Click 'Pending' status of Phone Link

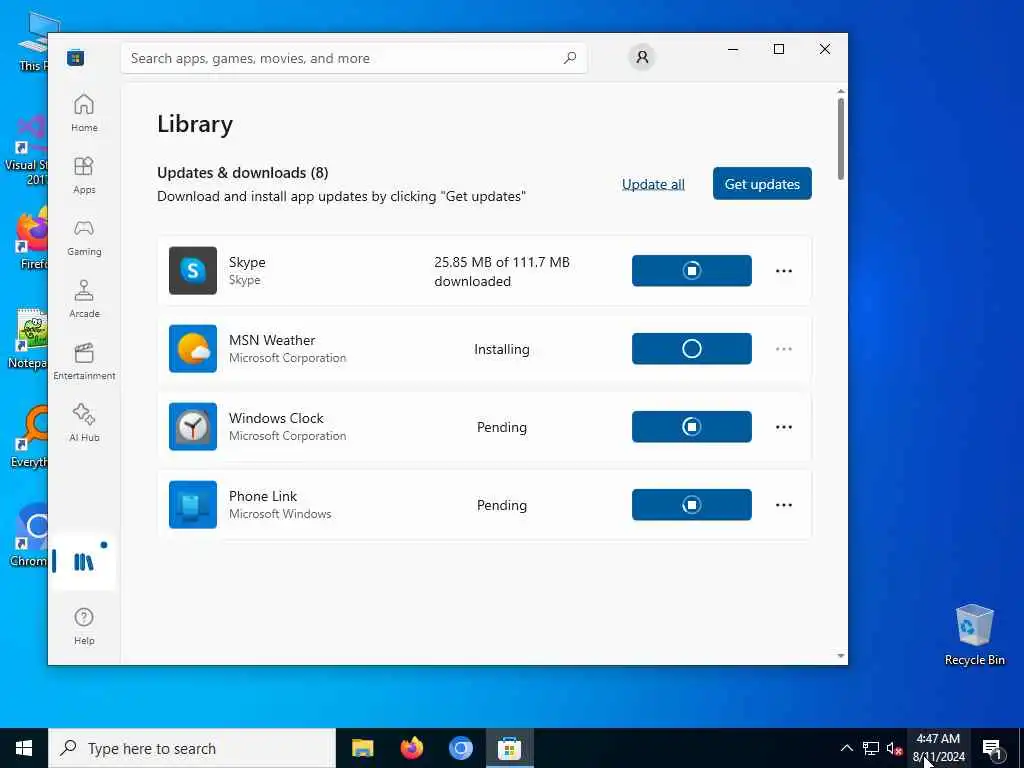coord(502,505)
